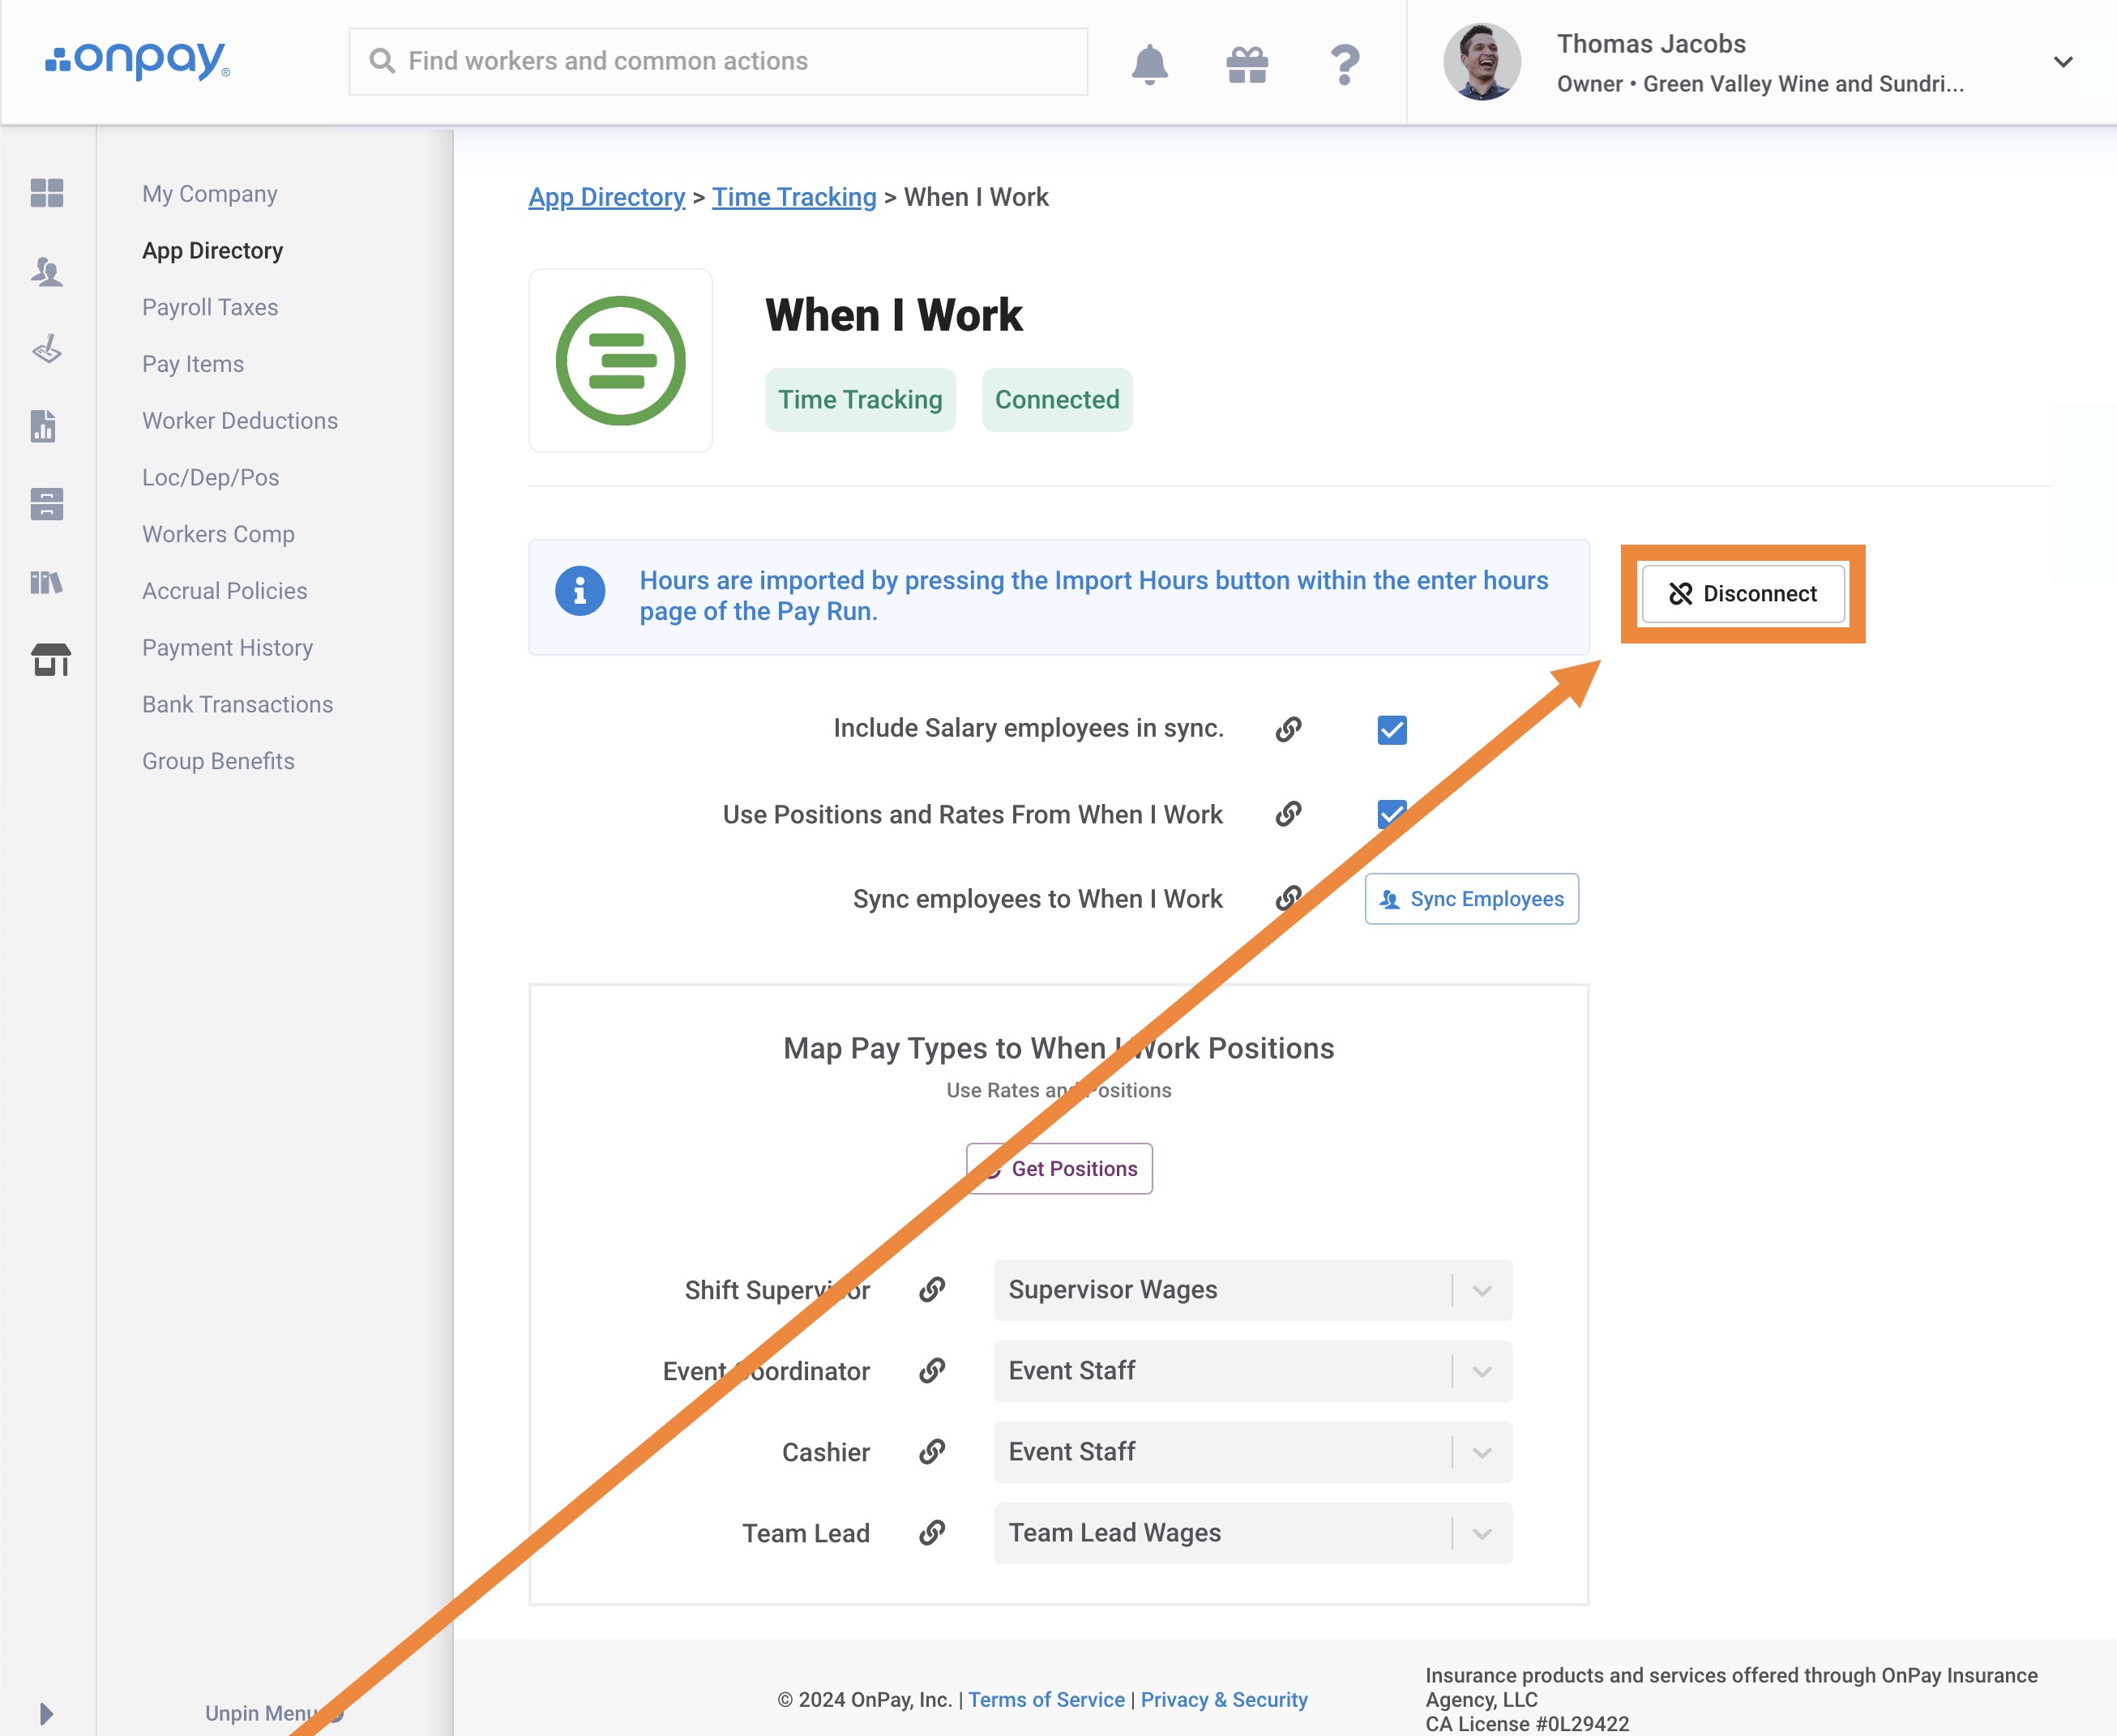The image size is (2117, 1736).
Task: Click the blue info icon in banner
Action: click(580, 591)
